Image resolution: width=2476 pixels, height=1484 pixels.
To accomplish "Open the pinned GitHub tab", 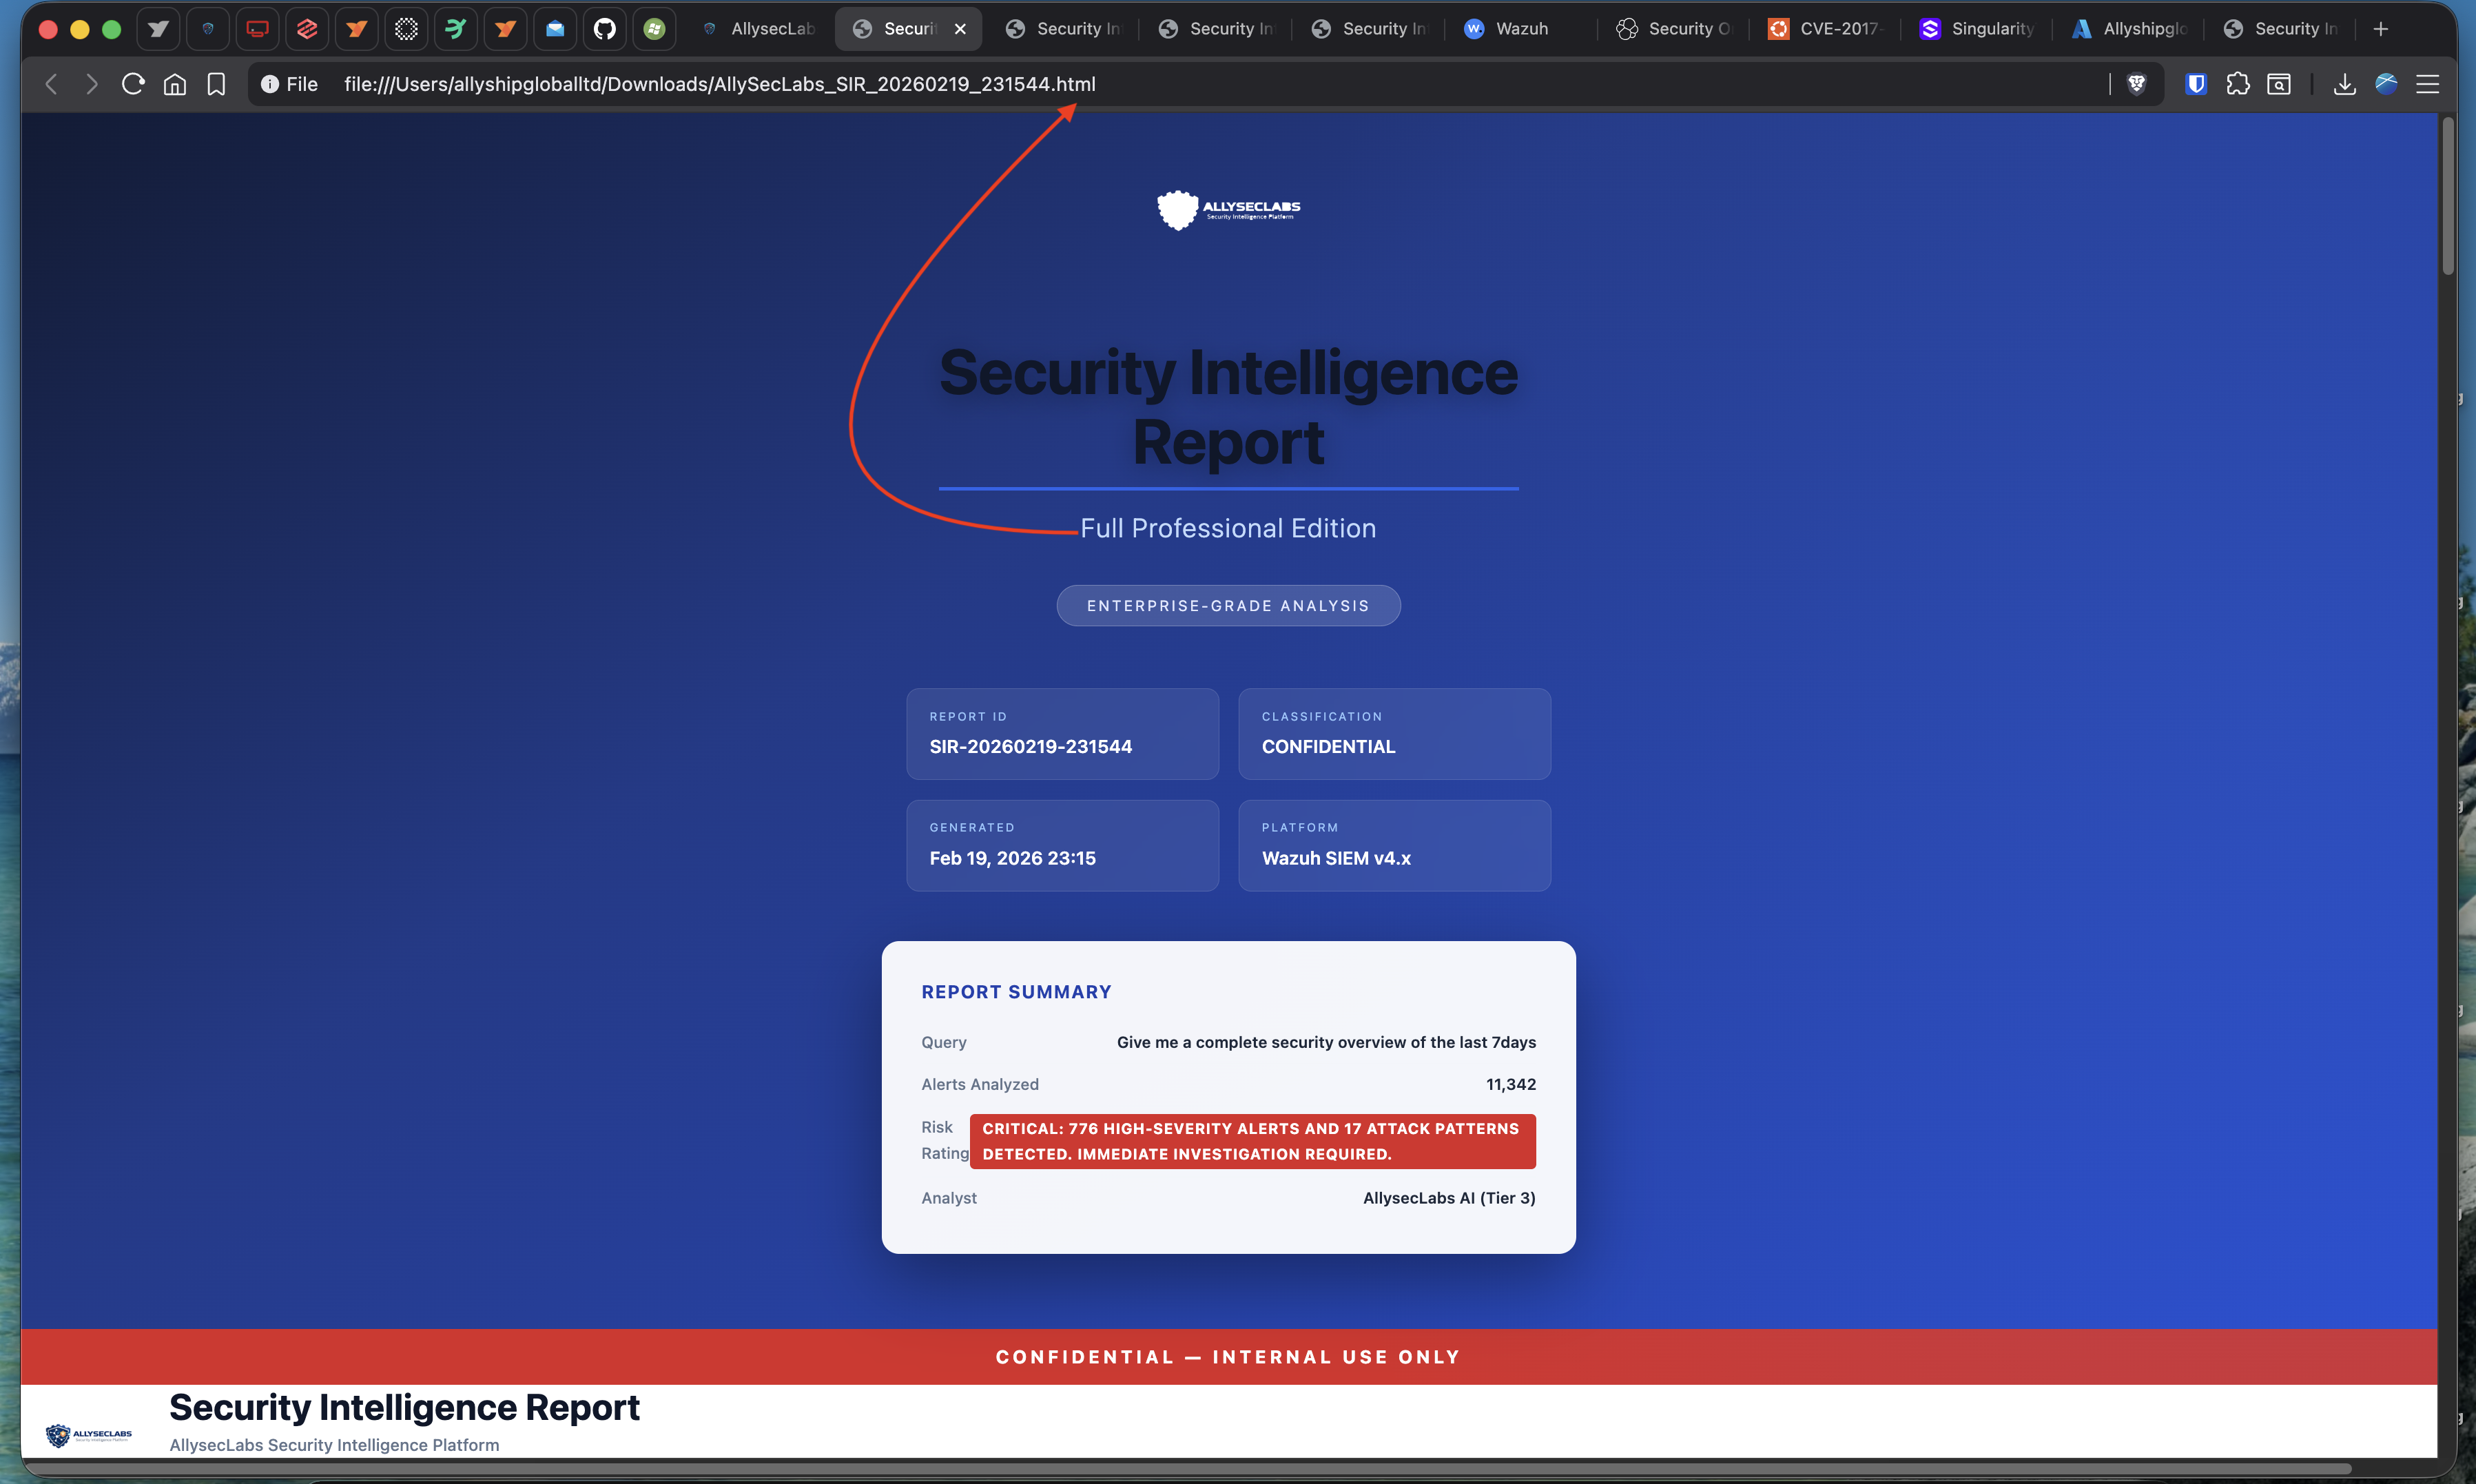I will pos(605,29).
